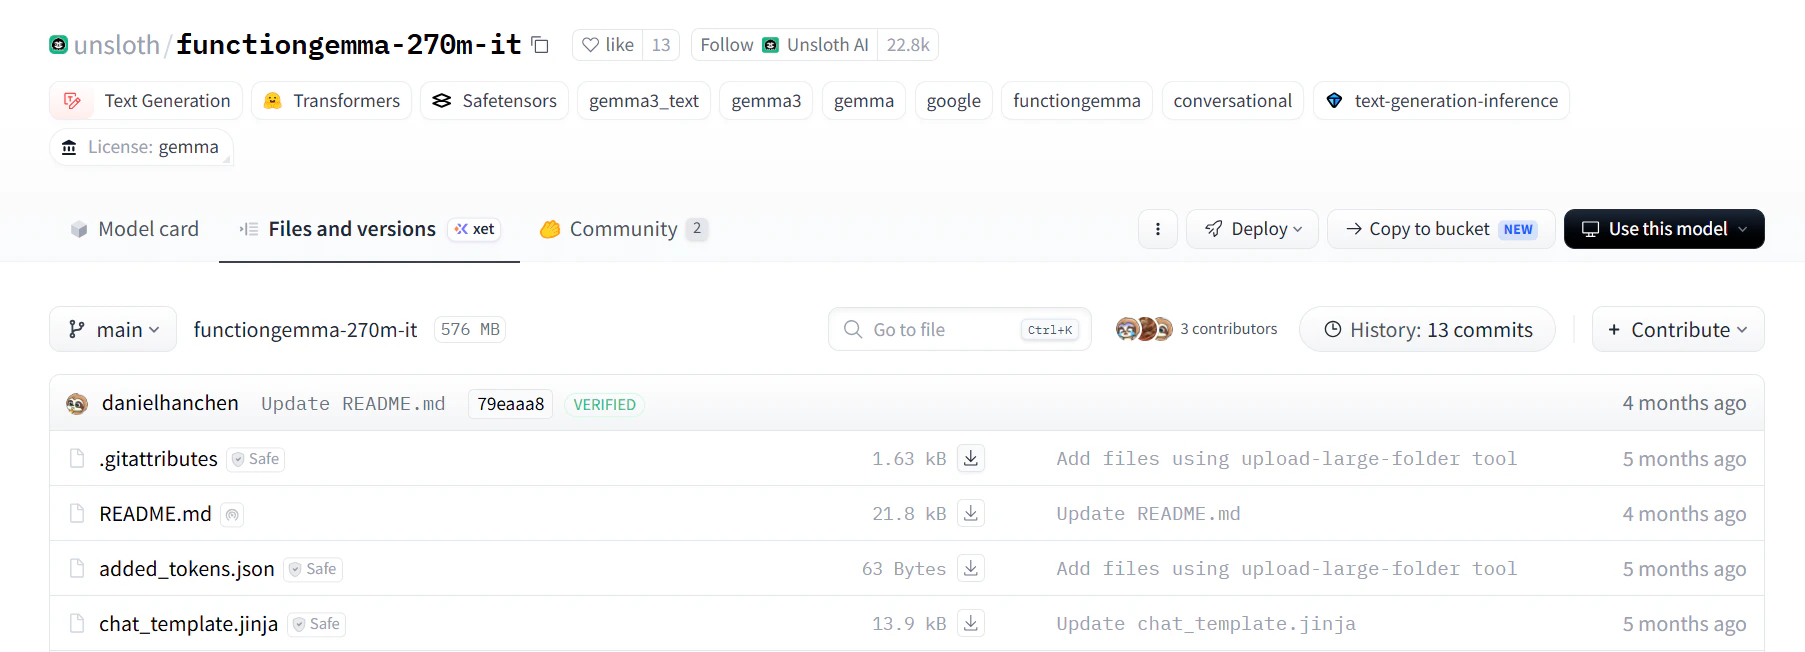Switch to the Model card tab
The width and height of the screenshot is (1805, 652).
point(135,229)
